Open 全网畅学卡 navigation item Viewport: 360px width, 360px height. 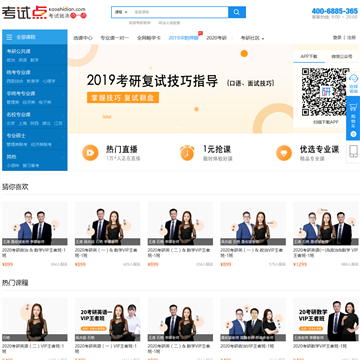pyautogui.click(x=149, y=38)
